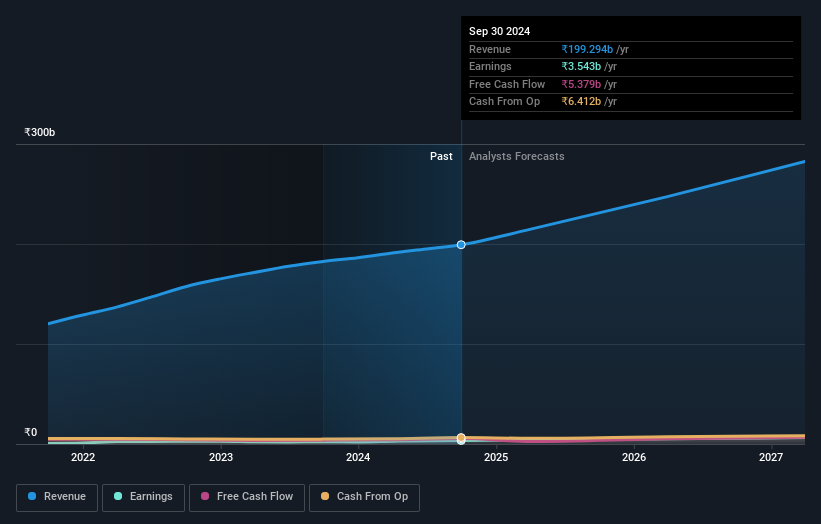Click the ₹300b y-axis label

(39, 132)
